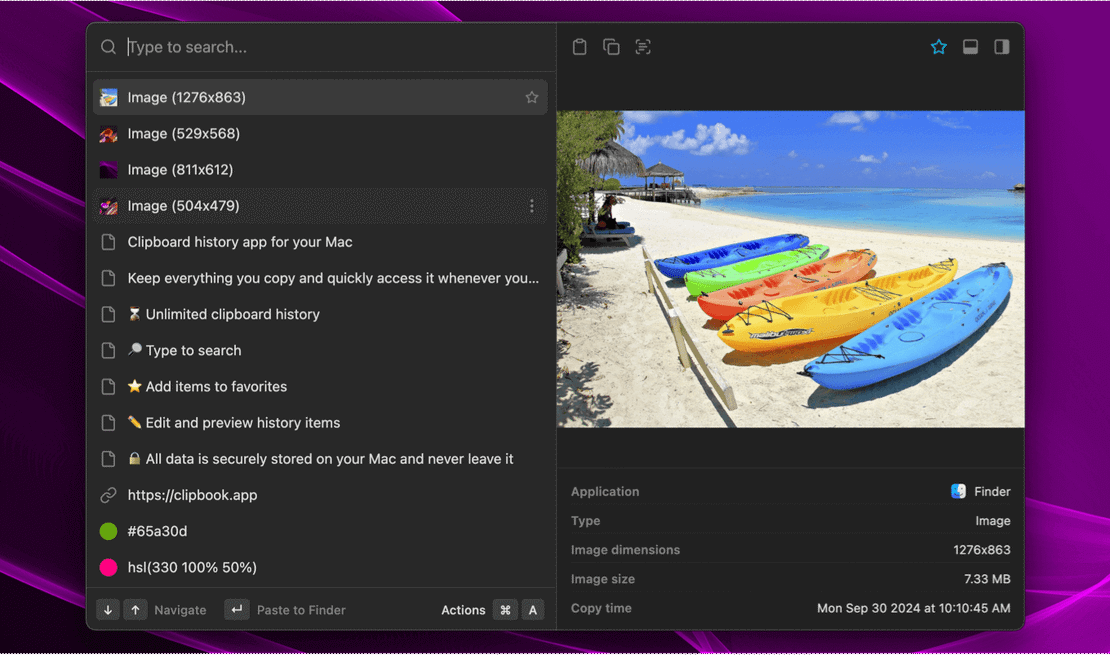The height and width of the screenshot is (655, 1110).
Task: Click document icon beside 'Add items to favorites'
Action: (x=108, y=387)
